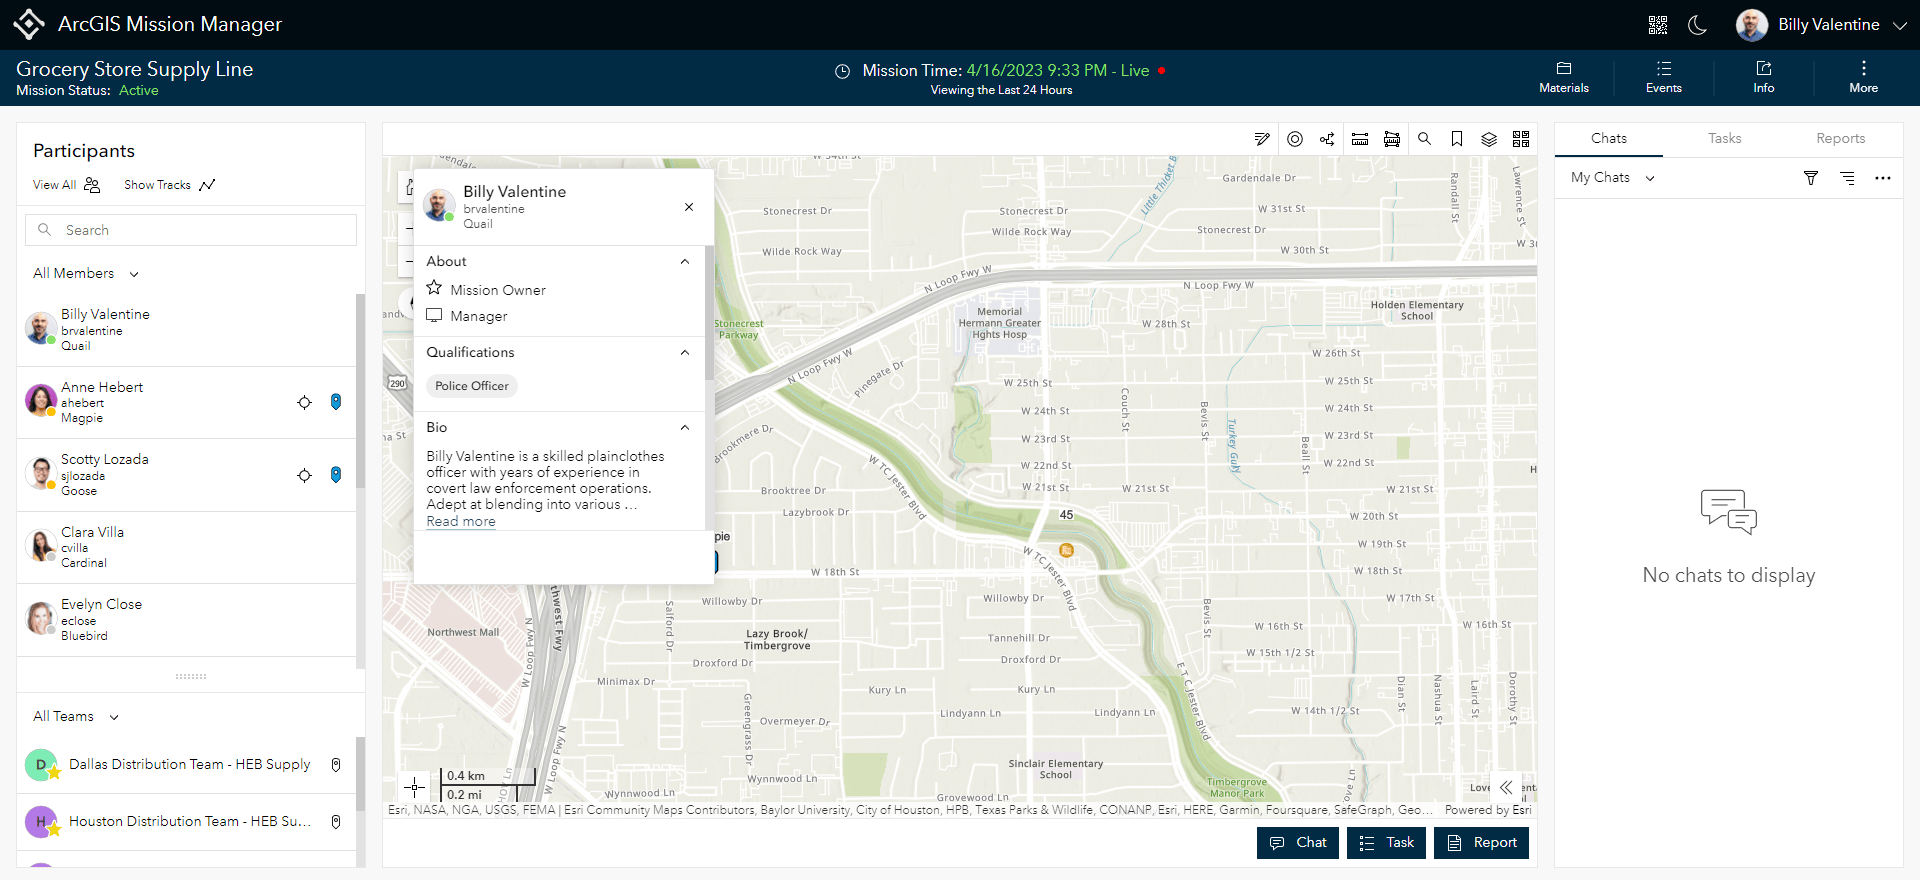Select the geofence circle tool
The width and height of the screenshot is (1920, 880).
[x=1295, y=139]
